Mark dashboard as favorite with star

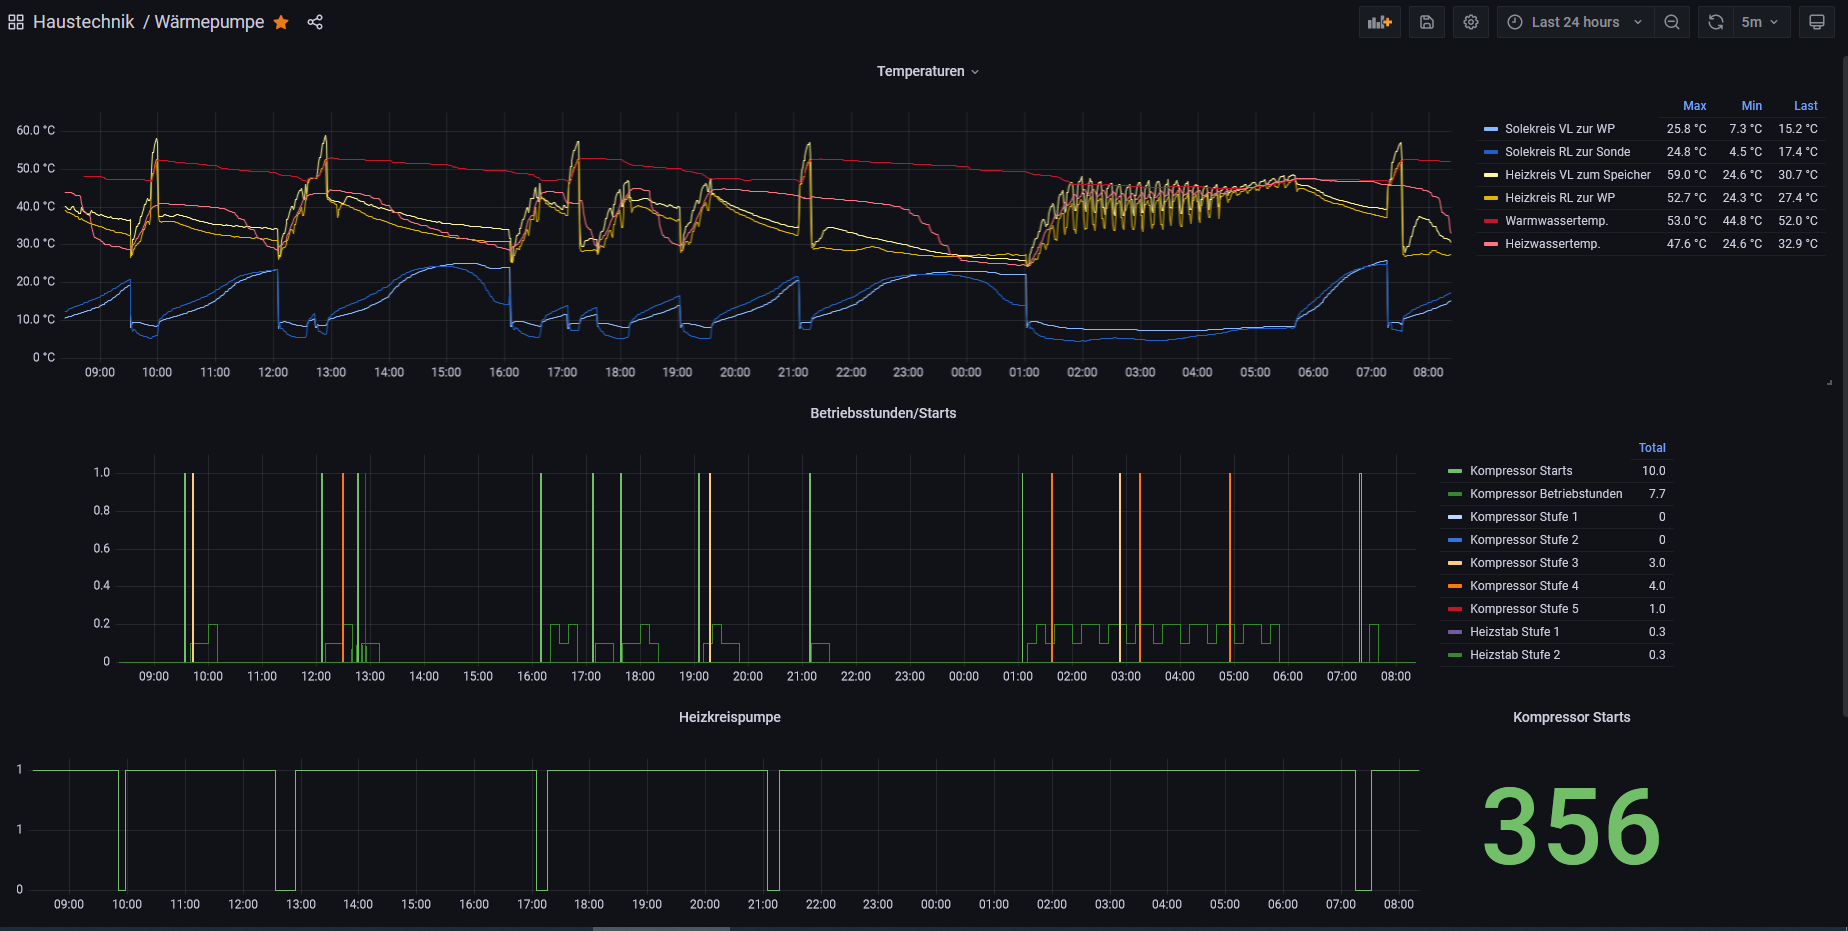pyautogui.click(x=281, y=22)
